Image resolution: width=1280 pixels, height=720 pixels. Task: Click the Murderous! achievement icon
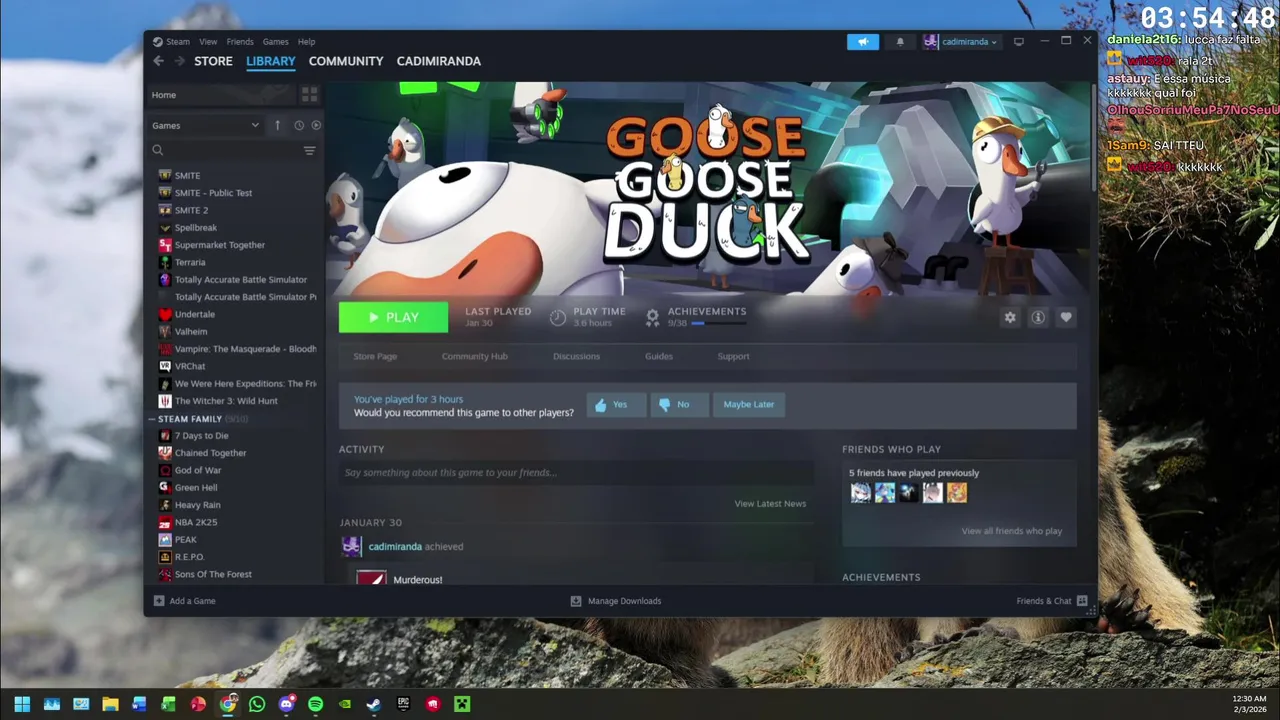click(x=371, y=578)
